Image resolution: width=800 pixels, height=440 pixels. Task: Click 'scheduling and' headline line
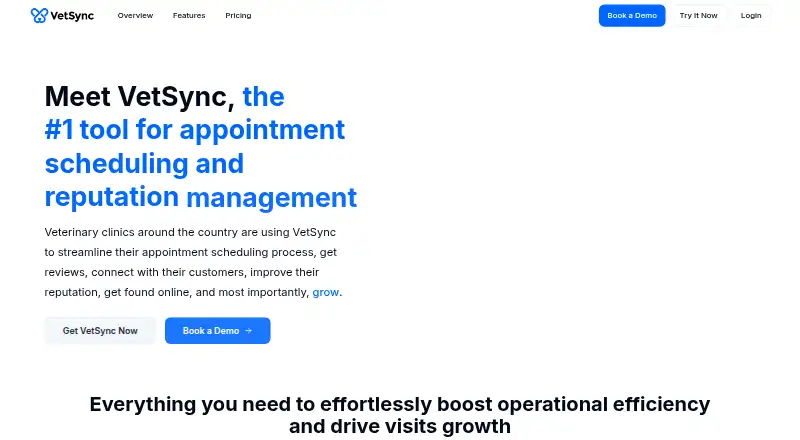click(144, 163)
